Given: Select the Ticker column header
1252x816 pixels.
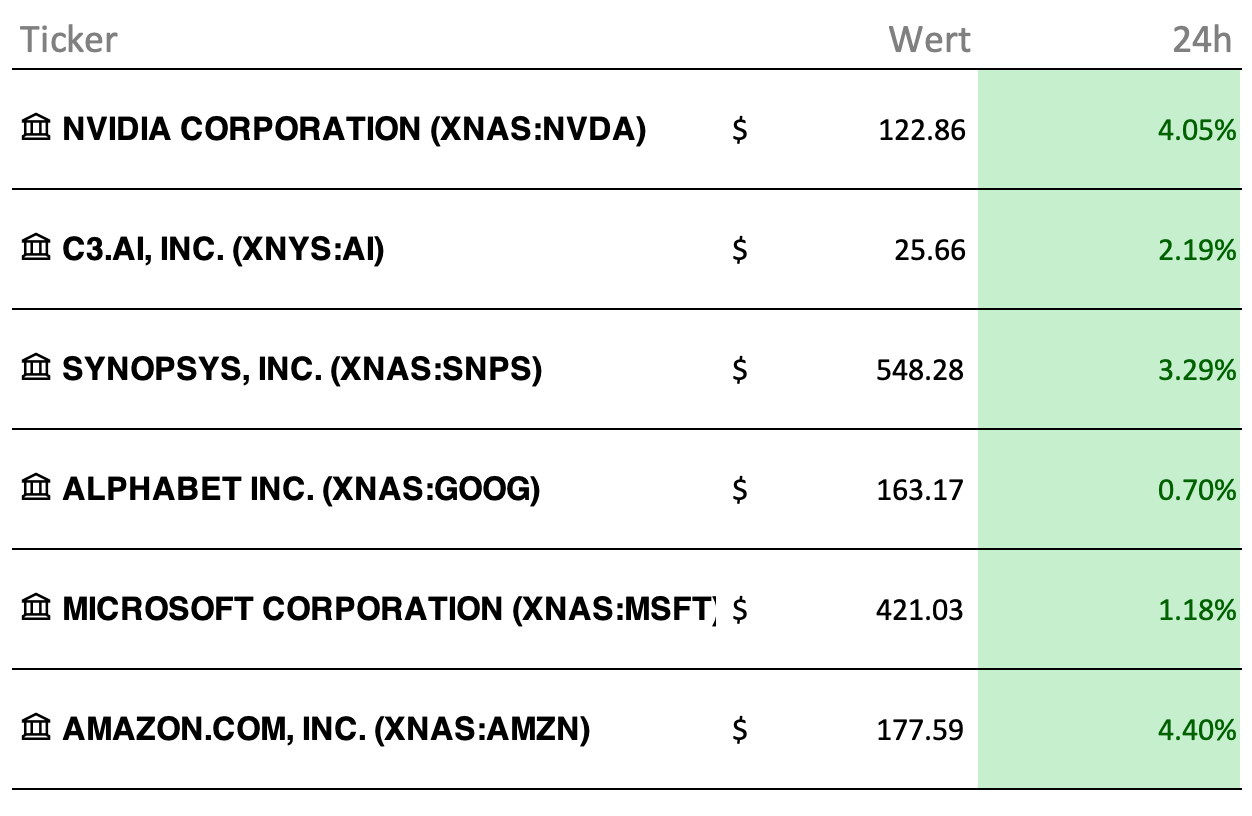Looking at the screenshot, I should [69, 40].
